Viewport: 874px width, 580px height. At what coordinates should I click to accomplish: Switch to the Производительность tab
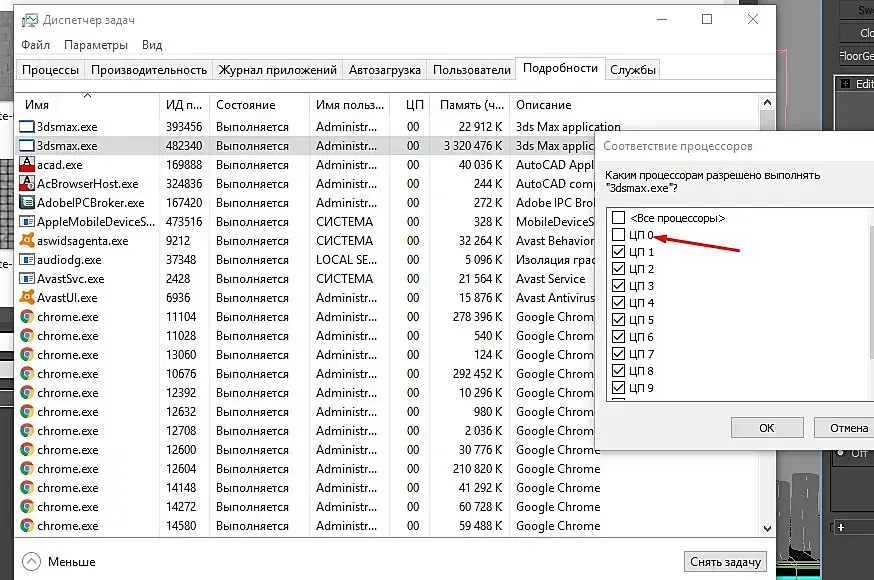149,70
